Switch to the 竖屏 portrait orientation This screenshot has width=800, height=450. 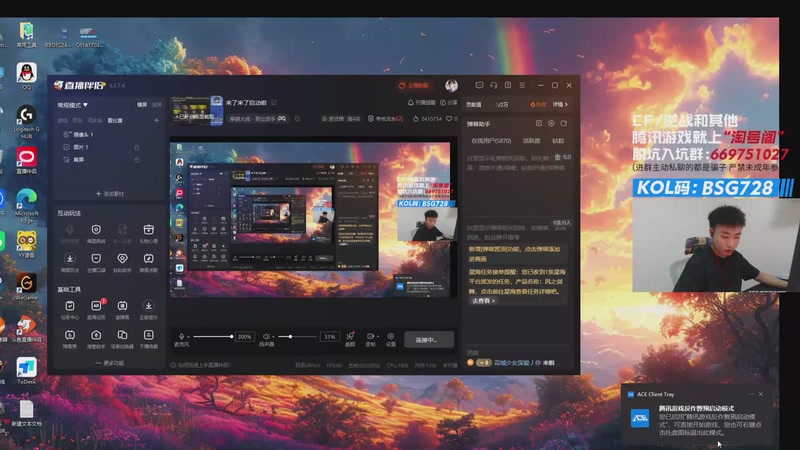tap(157, 105)
